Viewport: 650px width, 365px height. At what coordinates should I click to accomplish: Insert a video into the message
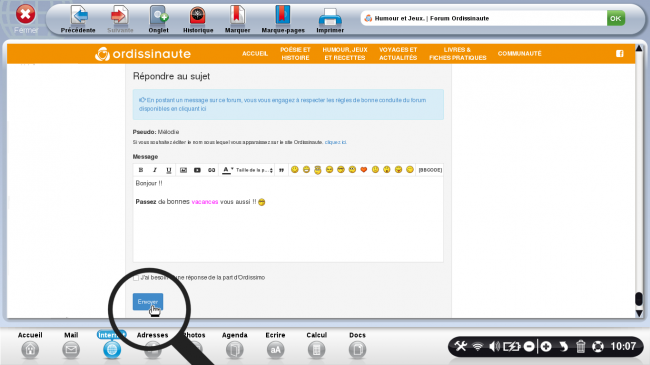tap(197, 170)
